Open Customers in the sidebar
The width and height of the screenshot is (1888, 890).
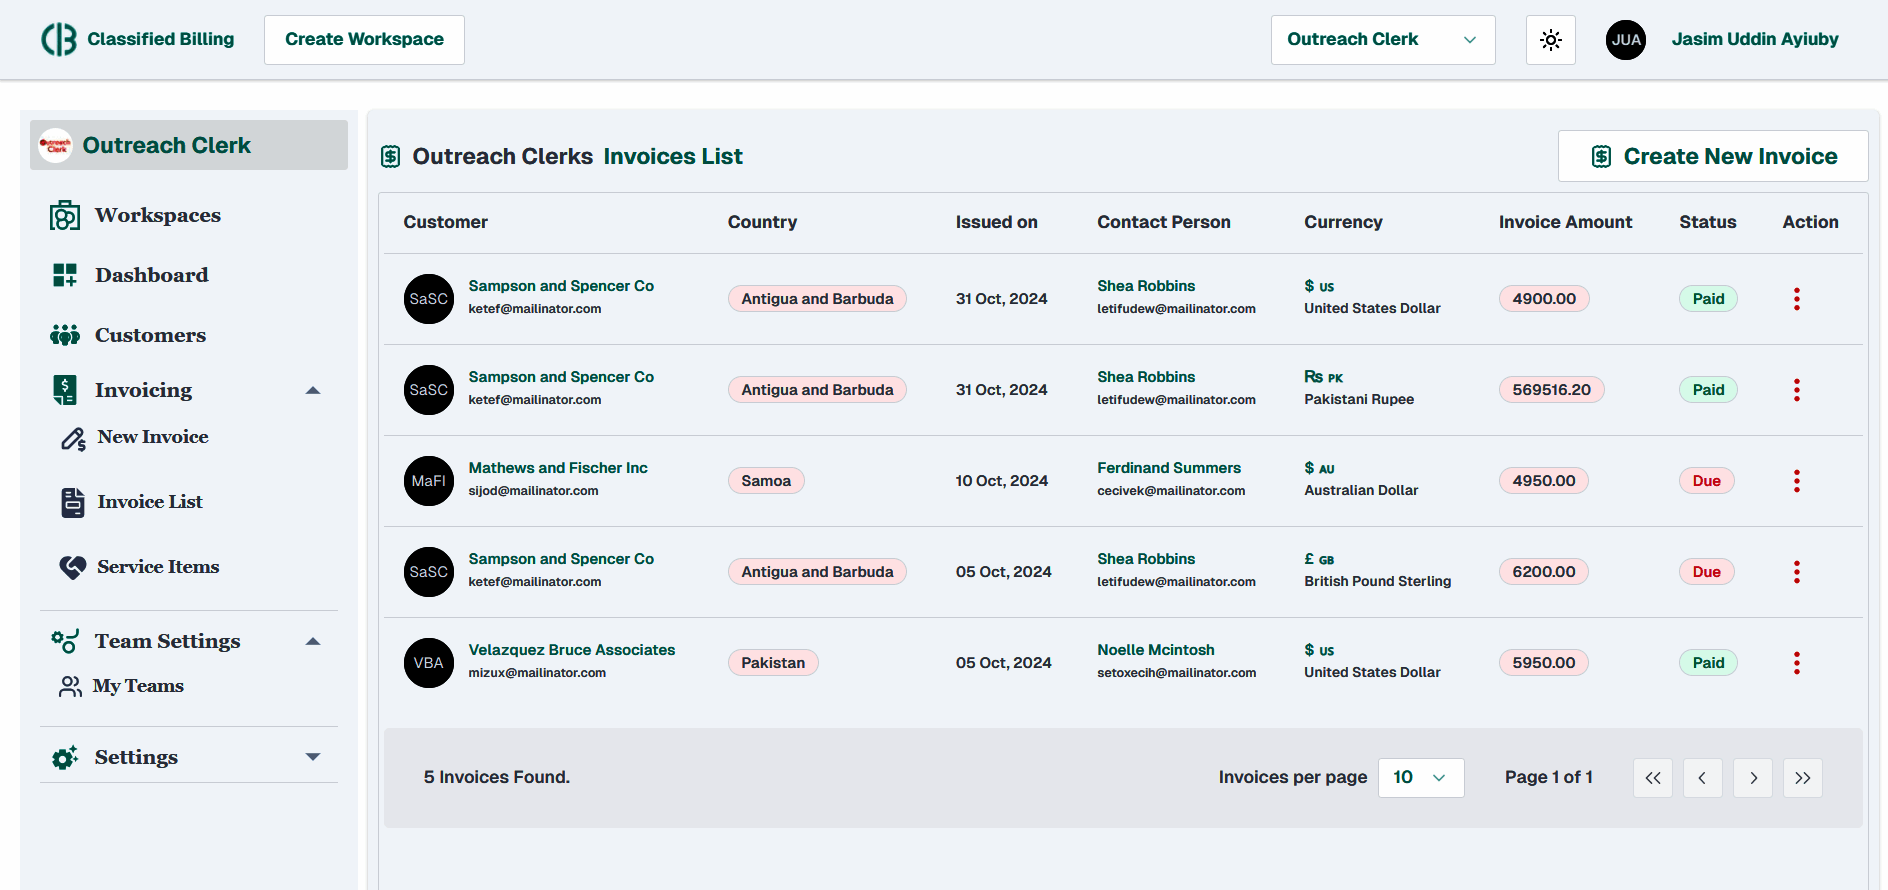click(150, 335)
